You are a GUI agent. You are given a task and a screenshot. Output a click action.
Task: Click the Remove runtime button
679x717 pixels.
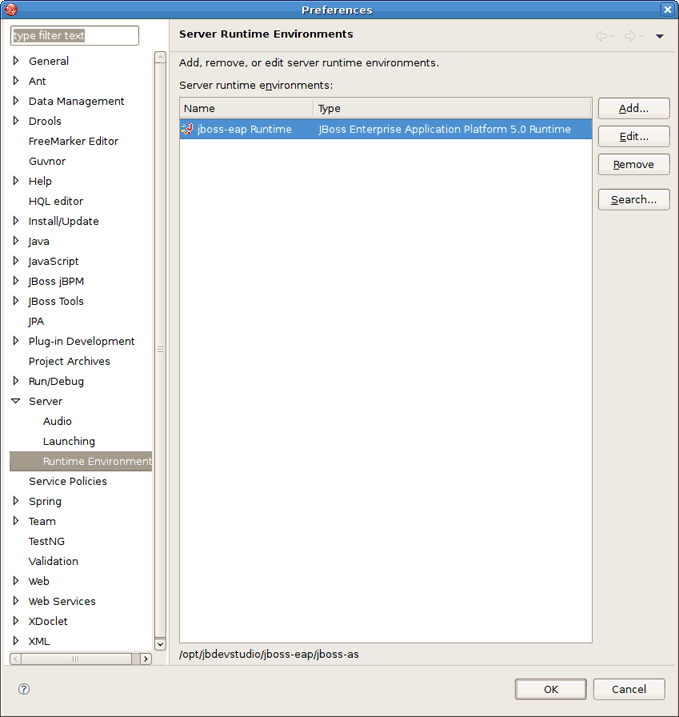634,164
